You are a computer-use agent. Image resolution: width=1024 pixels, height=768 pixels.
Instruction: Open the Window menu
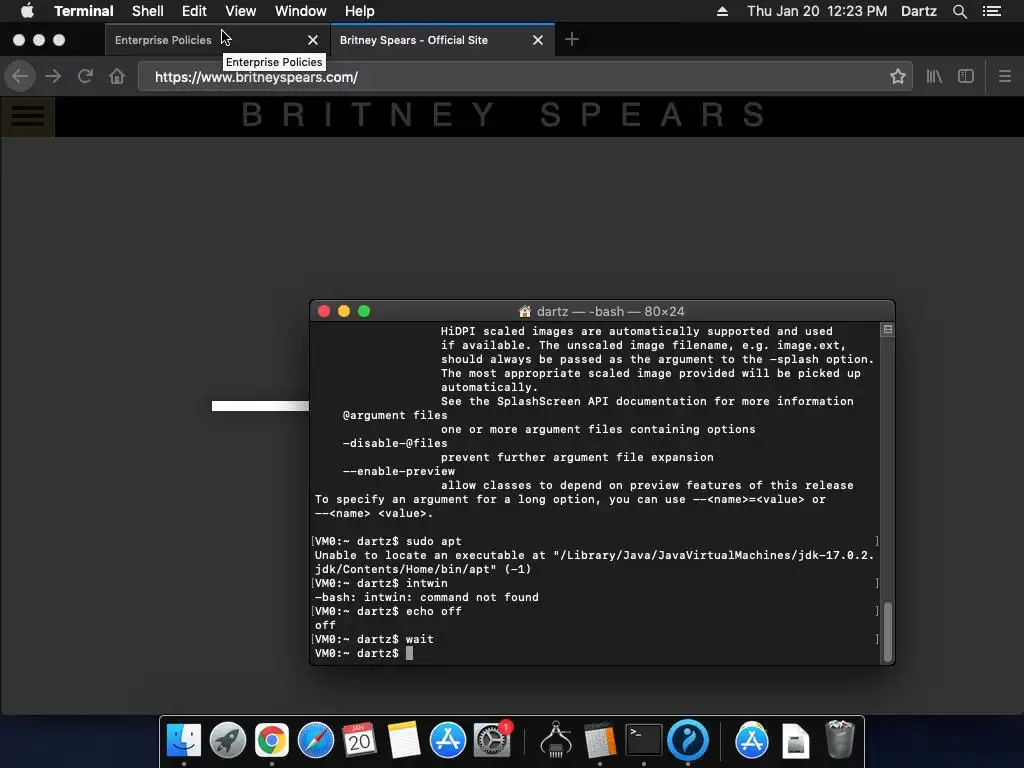click(x=300, y=11)
